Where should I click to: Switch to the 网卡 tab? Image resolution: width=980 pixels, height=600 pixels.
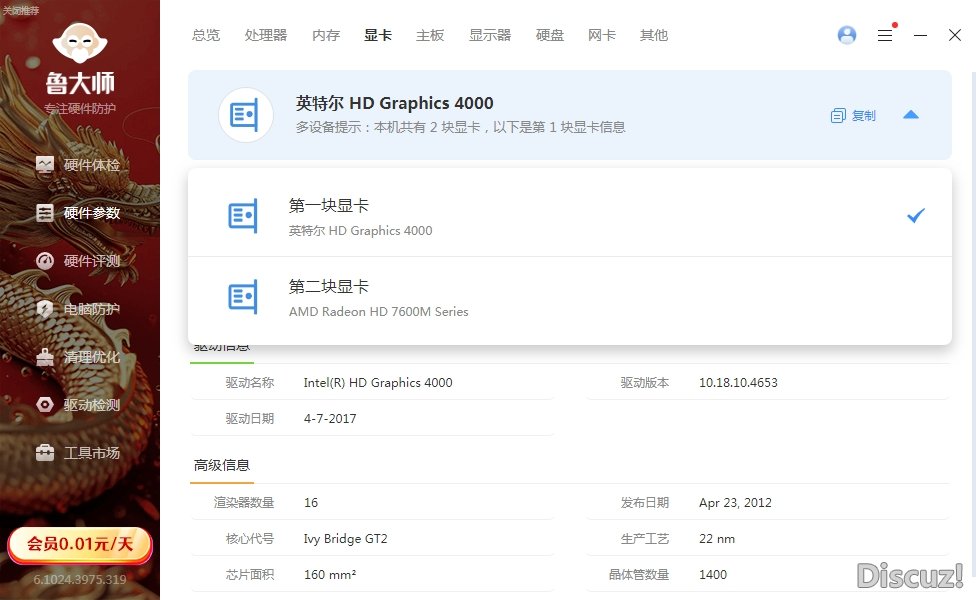point(602,35)
